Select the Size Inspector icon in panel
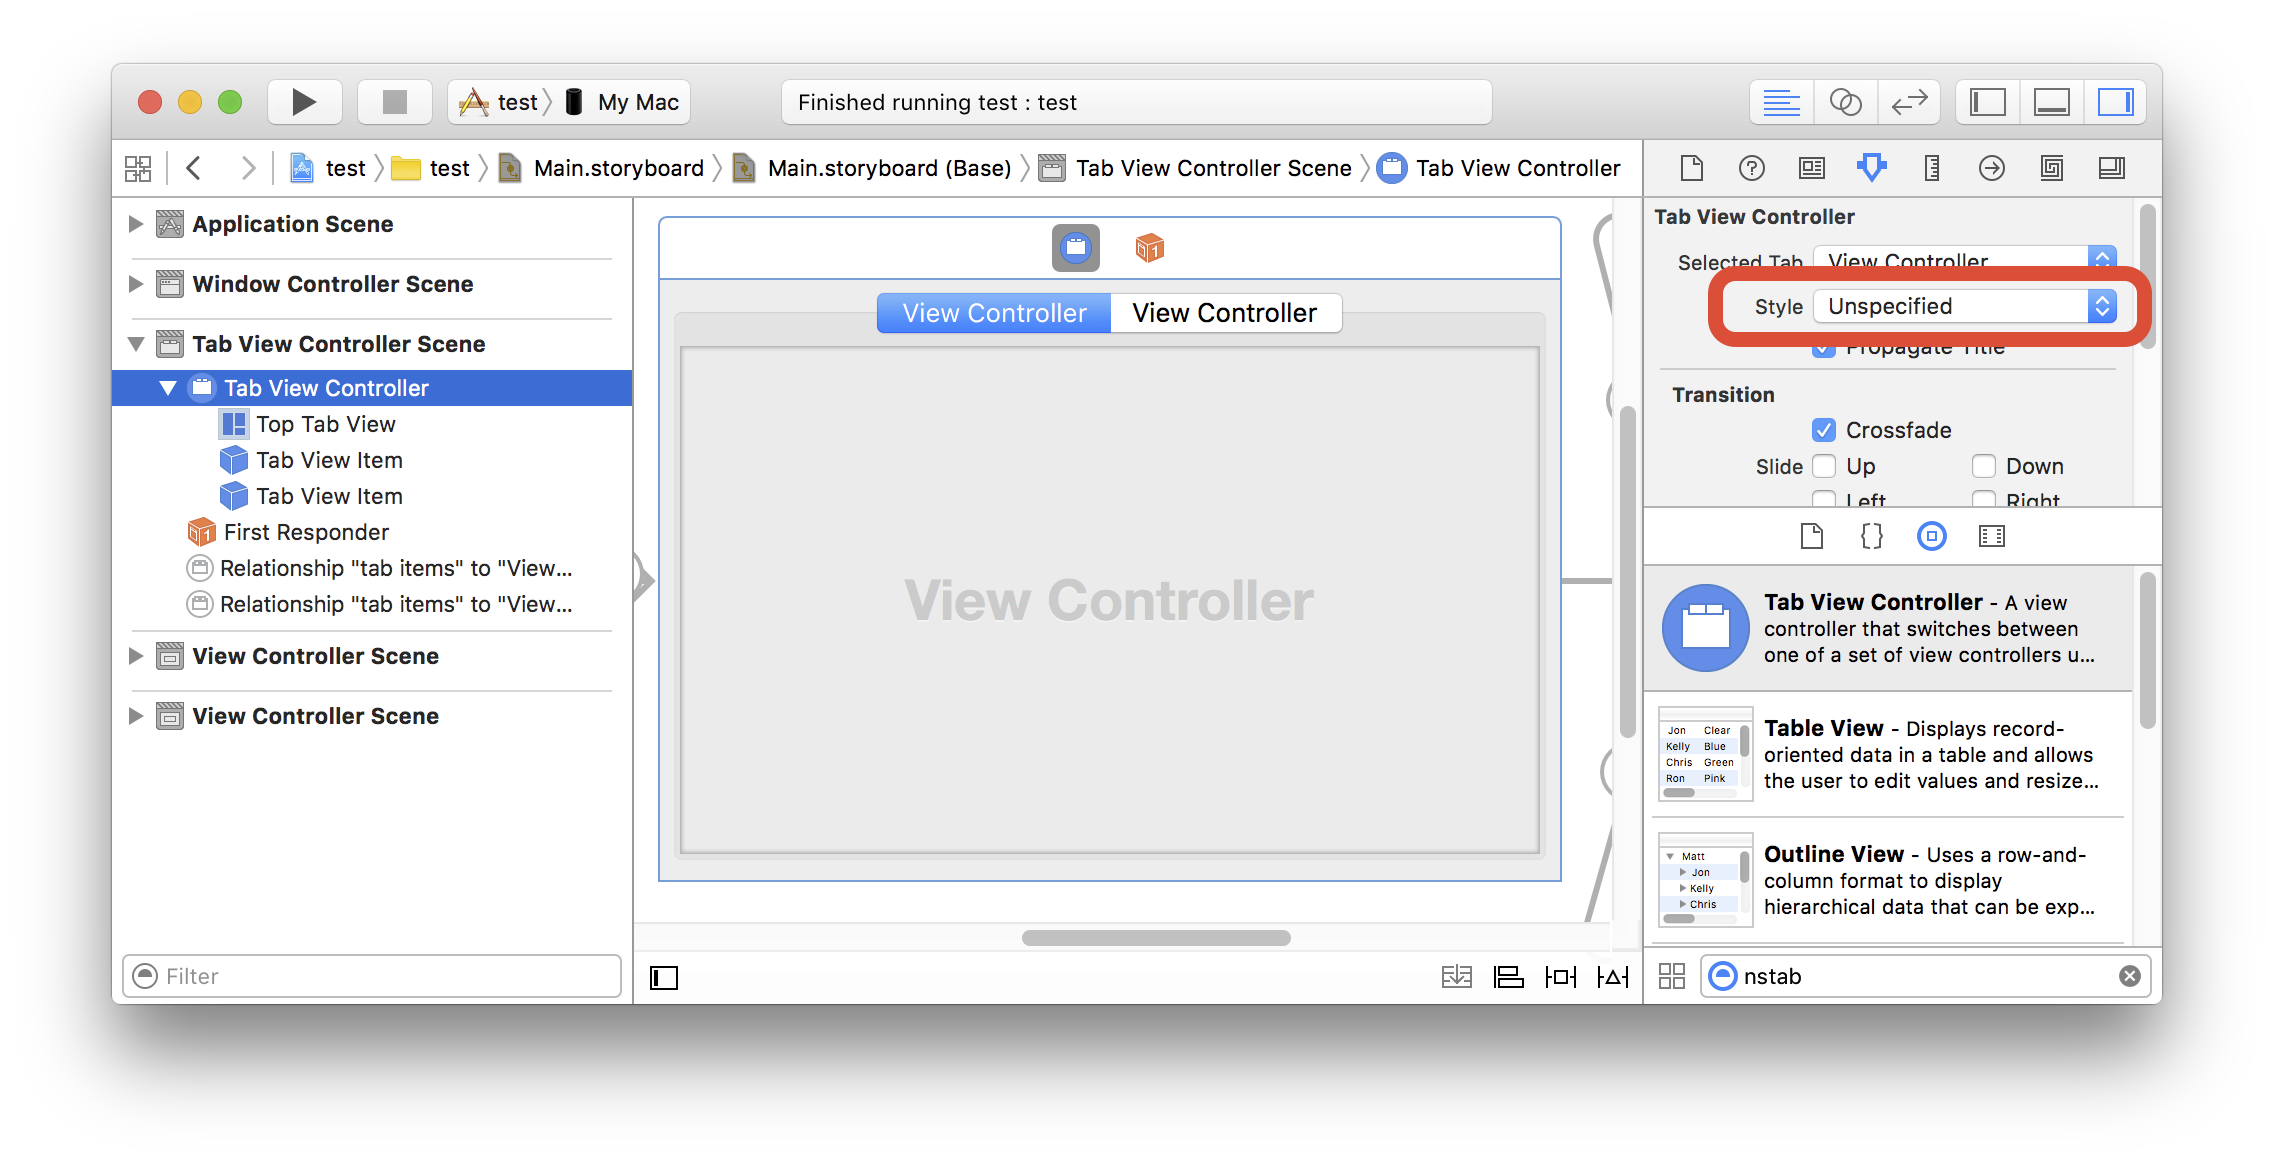 tap(1928, 168)
